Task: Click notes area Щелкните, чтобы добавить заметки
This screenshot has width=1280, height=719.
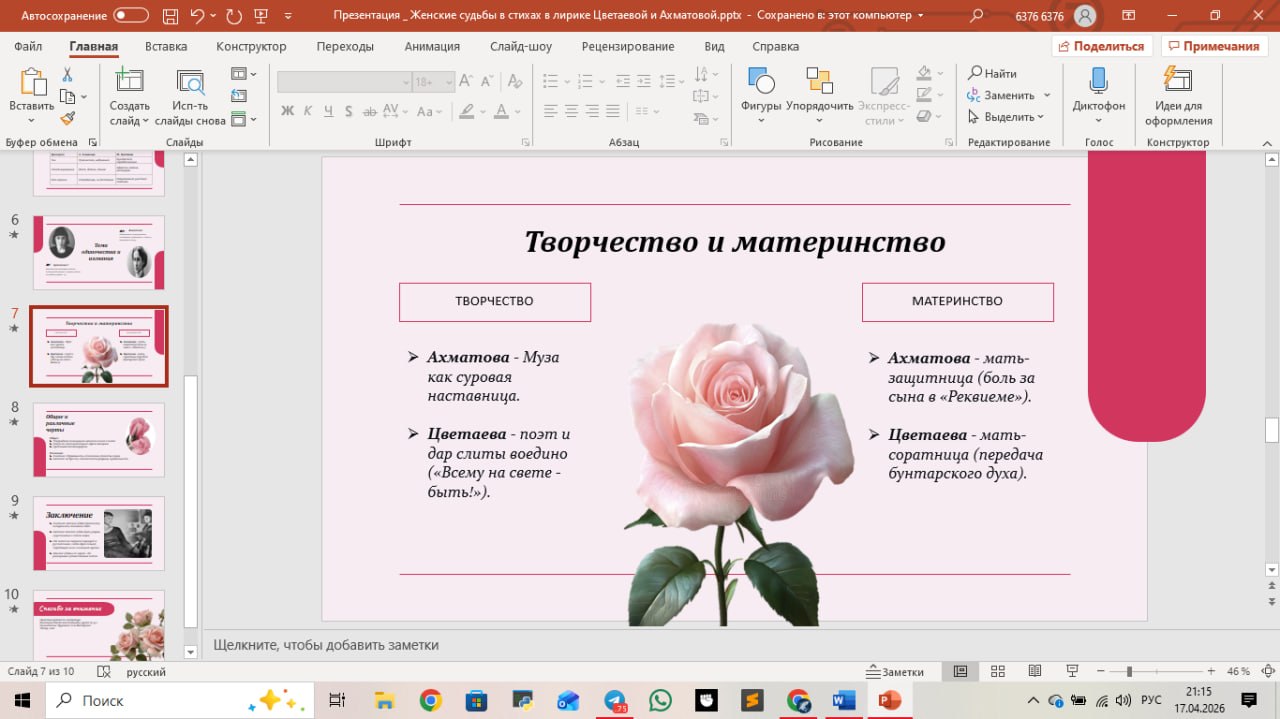Action: [326, 645]
